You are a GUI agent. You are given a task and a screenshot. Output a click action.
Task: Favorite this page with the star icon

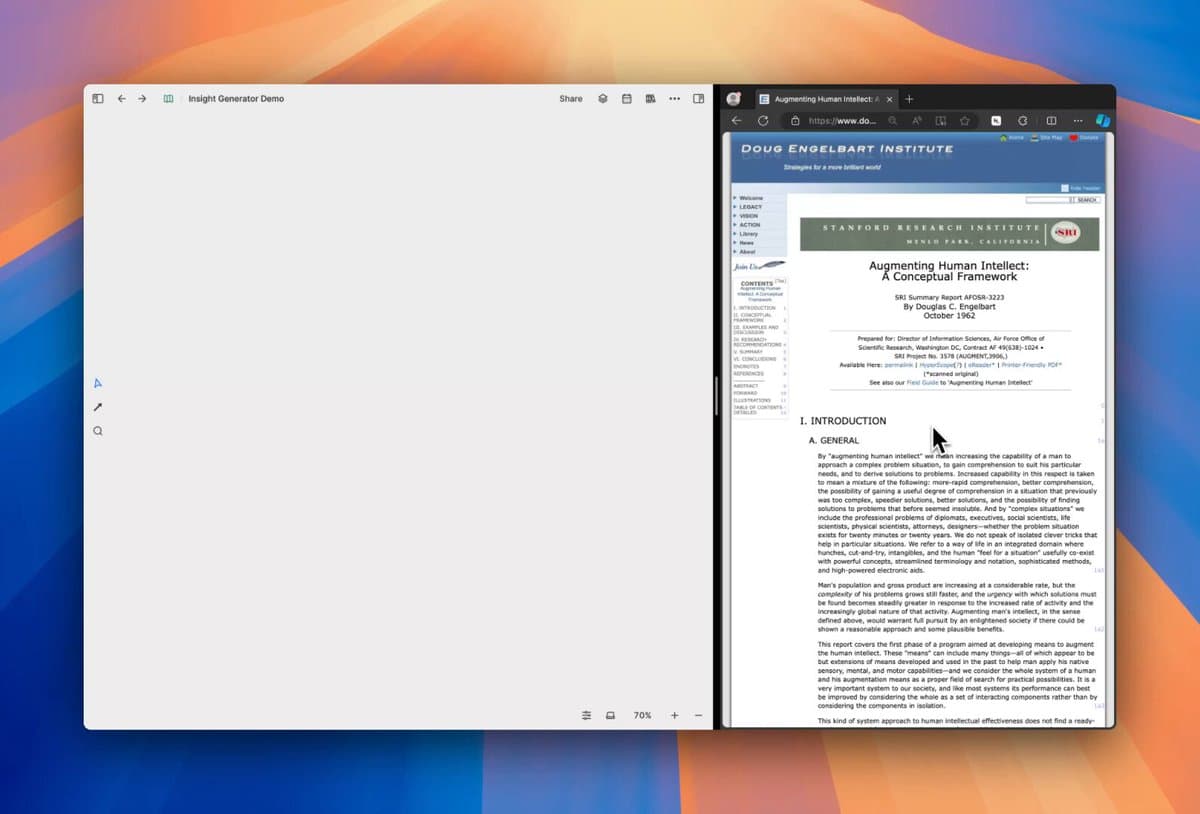(x=965, y=120)
